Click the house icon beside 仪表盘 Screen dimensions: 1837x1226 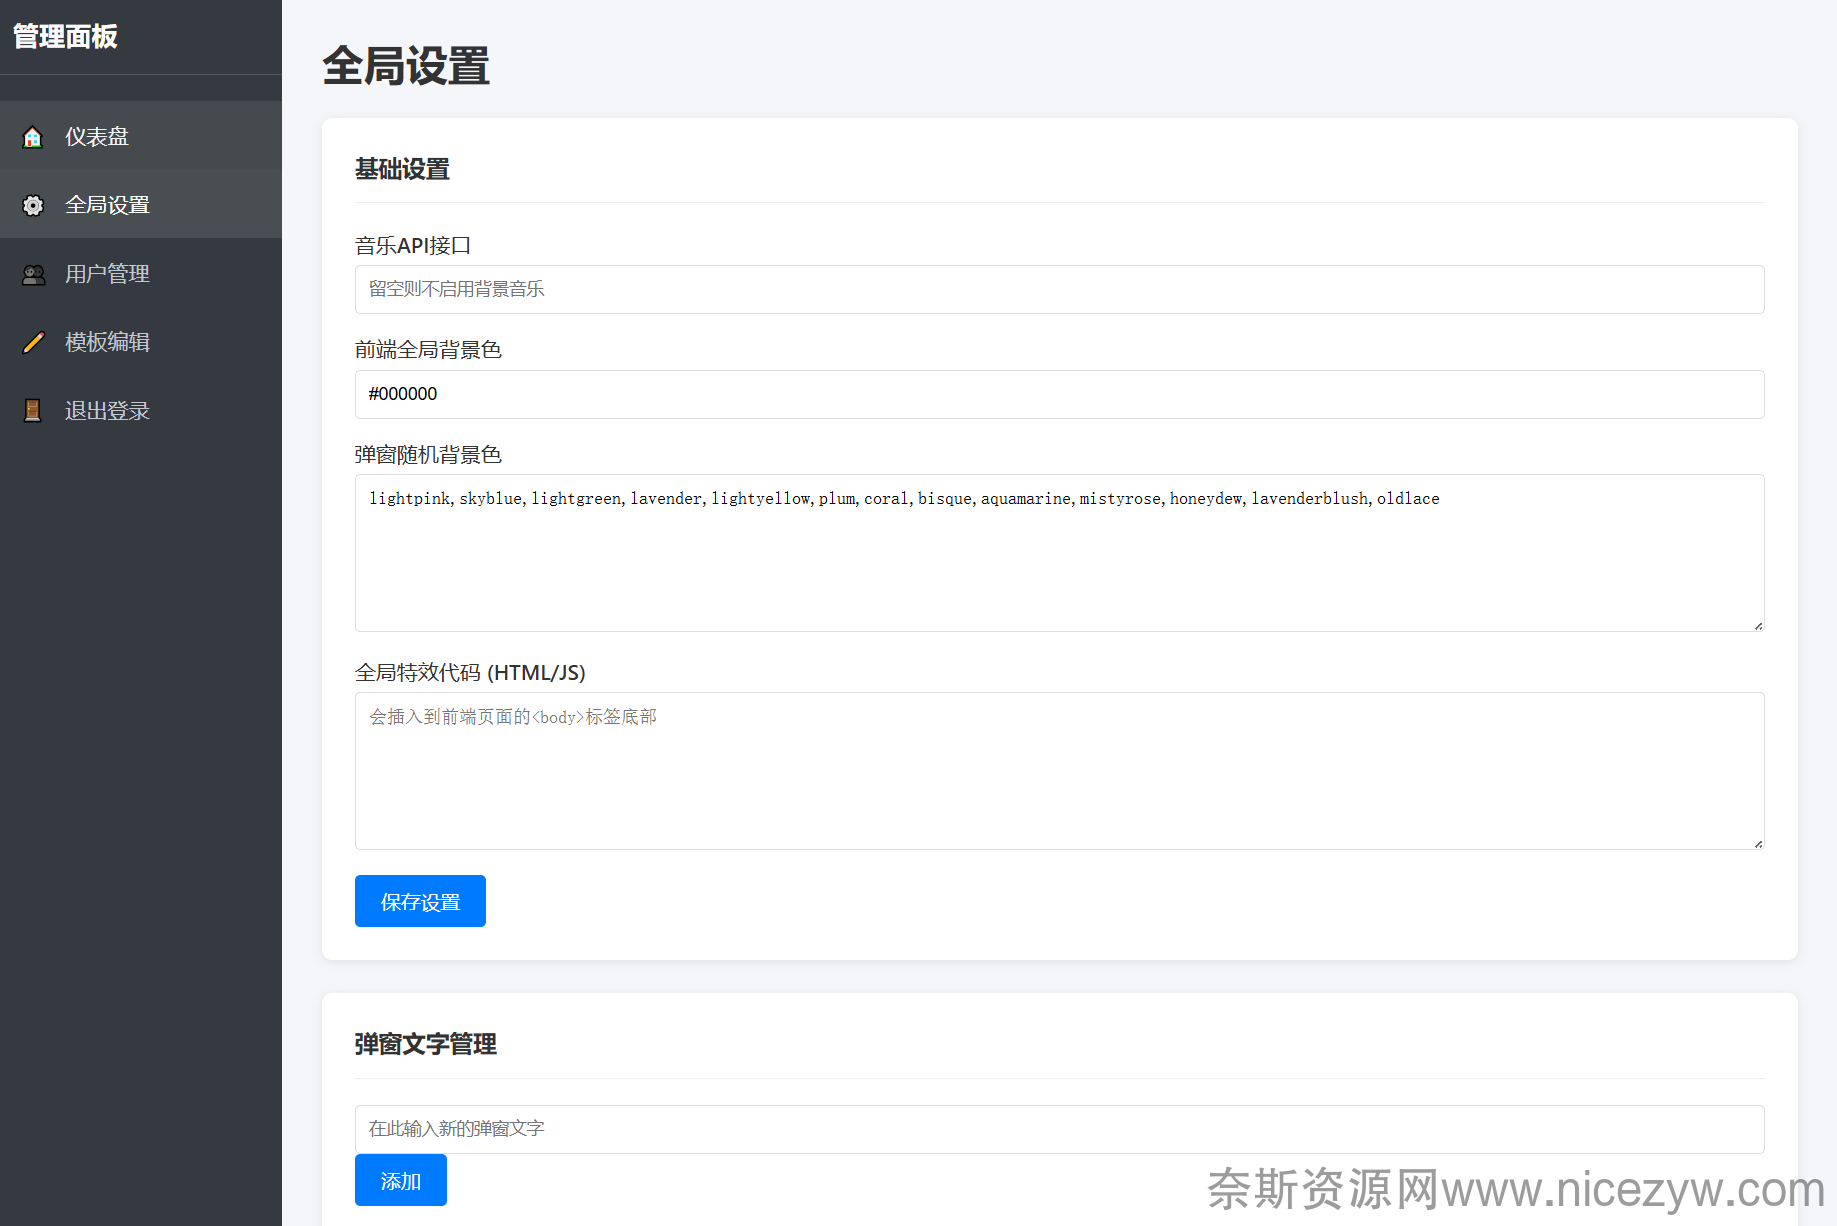[33, 137]
